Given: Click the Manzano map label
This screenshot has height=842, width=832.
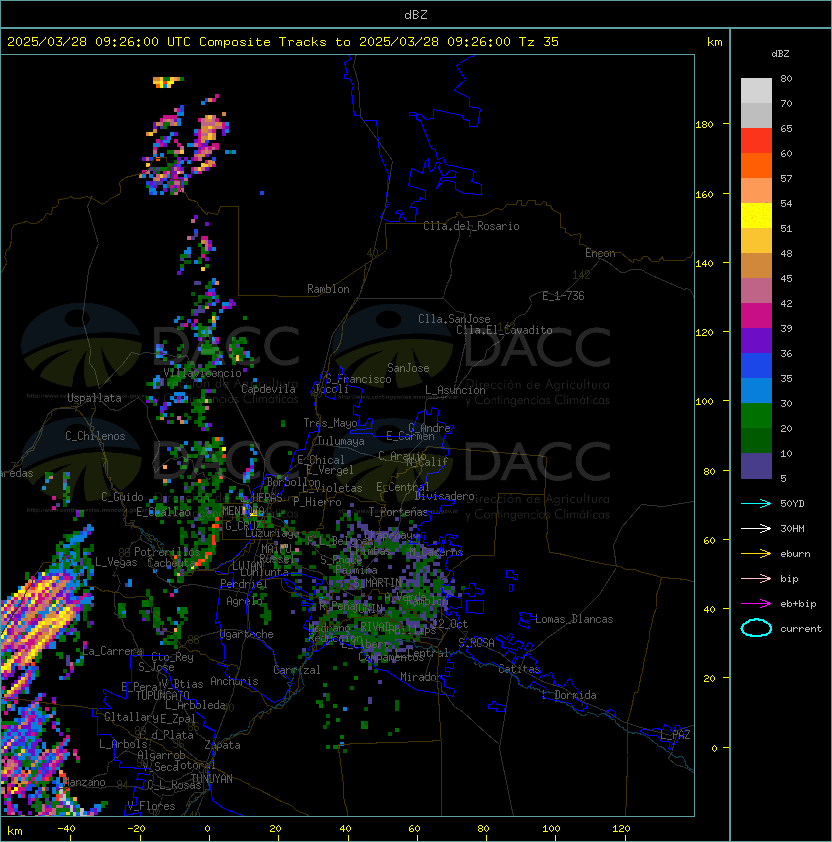Looking at the screenshot, I should tap(84, 782).
